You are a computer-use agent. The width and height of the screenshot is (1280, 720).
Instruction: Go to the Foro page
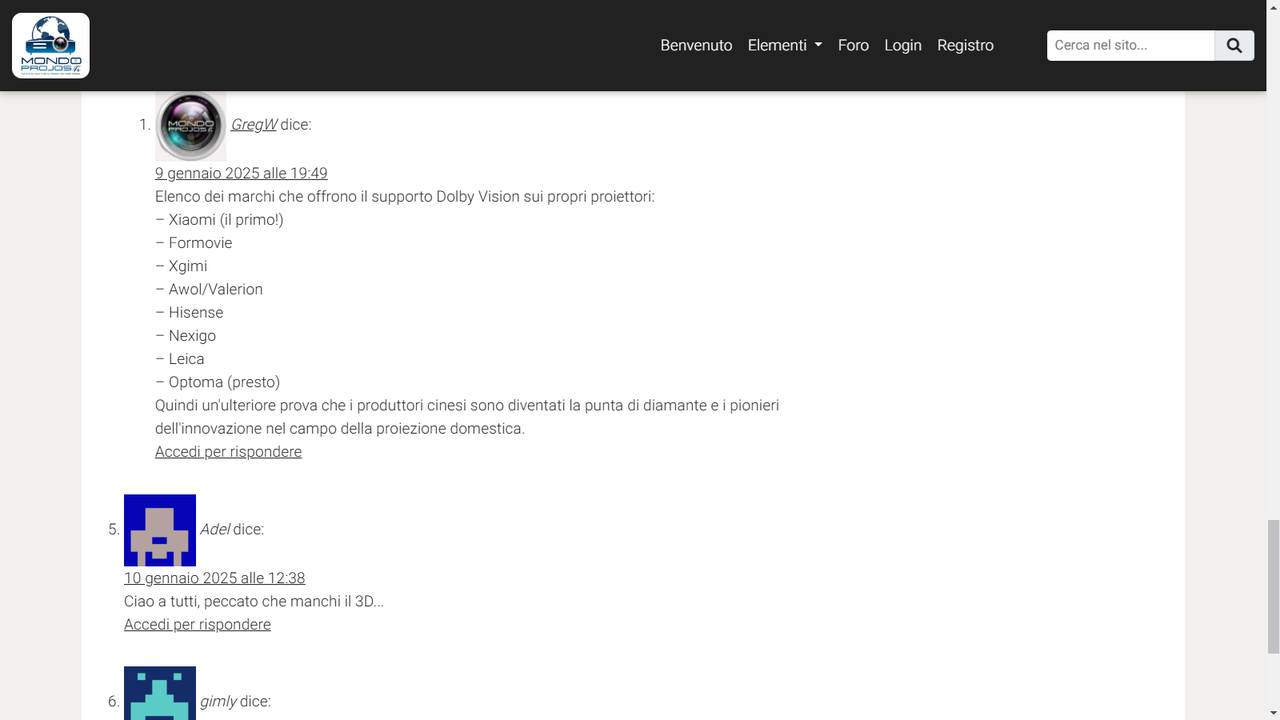tap(853, 45)
